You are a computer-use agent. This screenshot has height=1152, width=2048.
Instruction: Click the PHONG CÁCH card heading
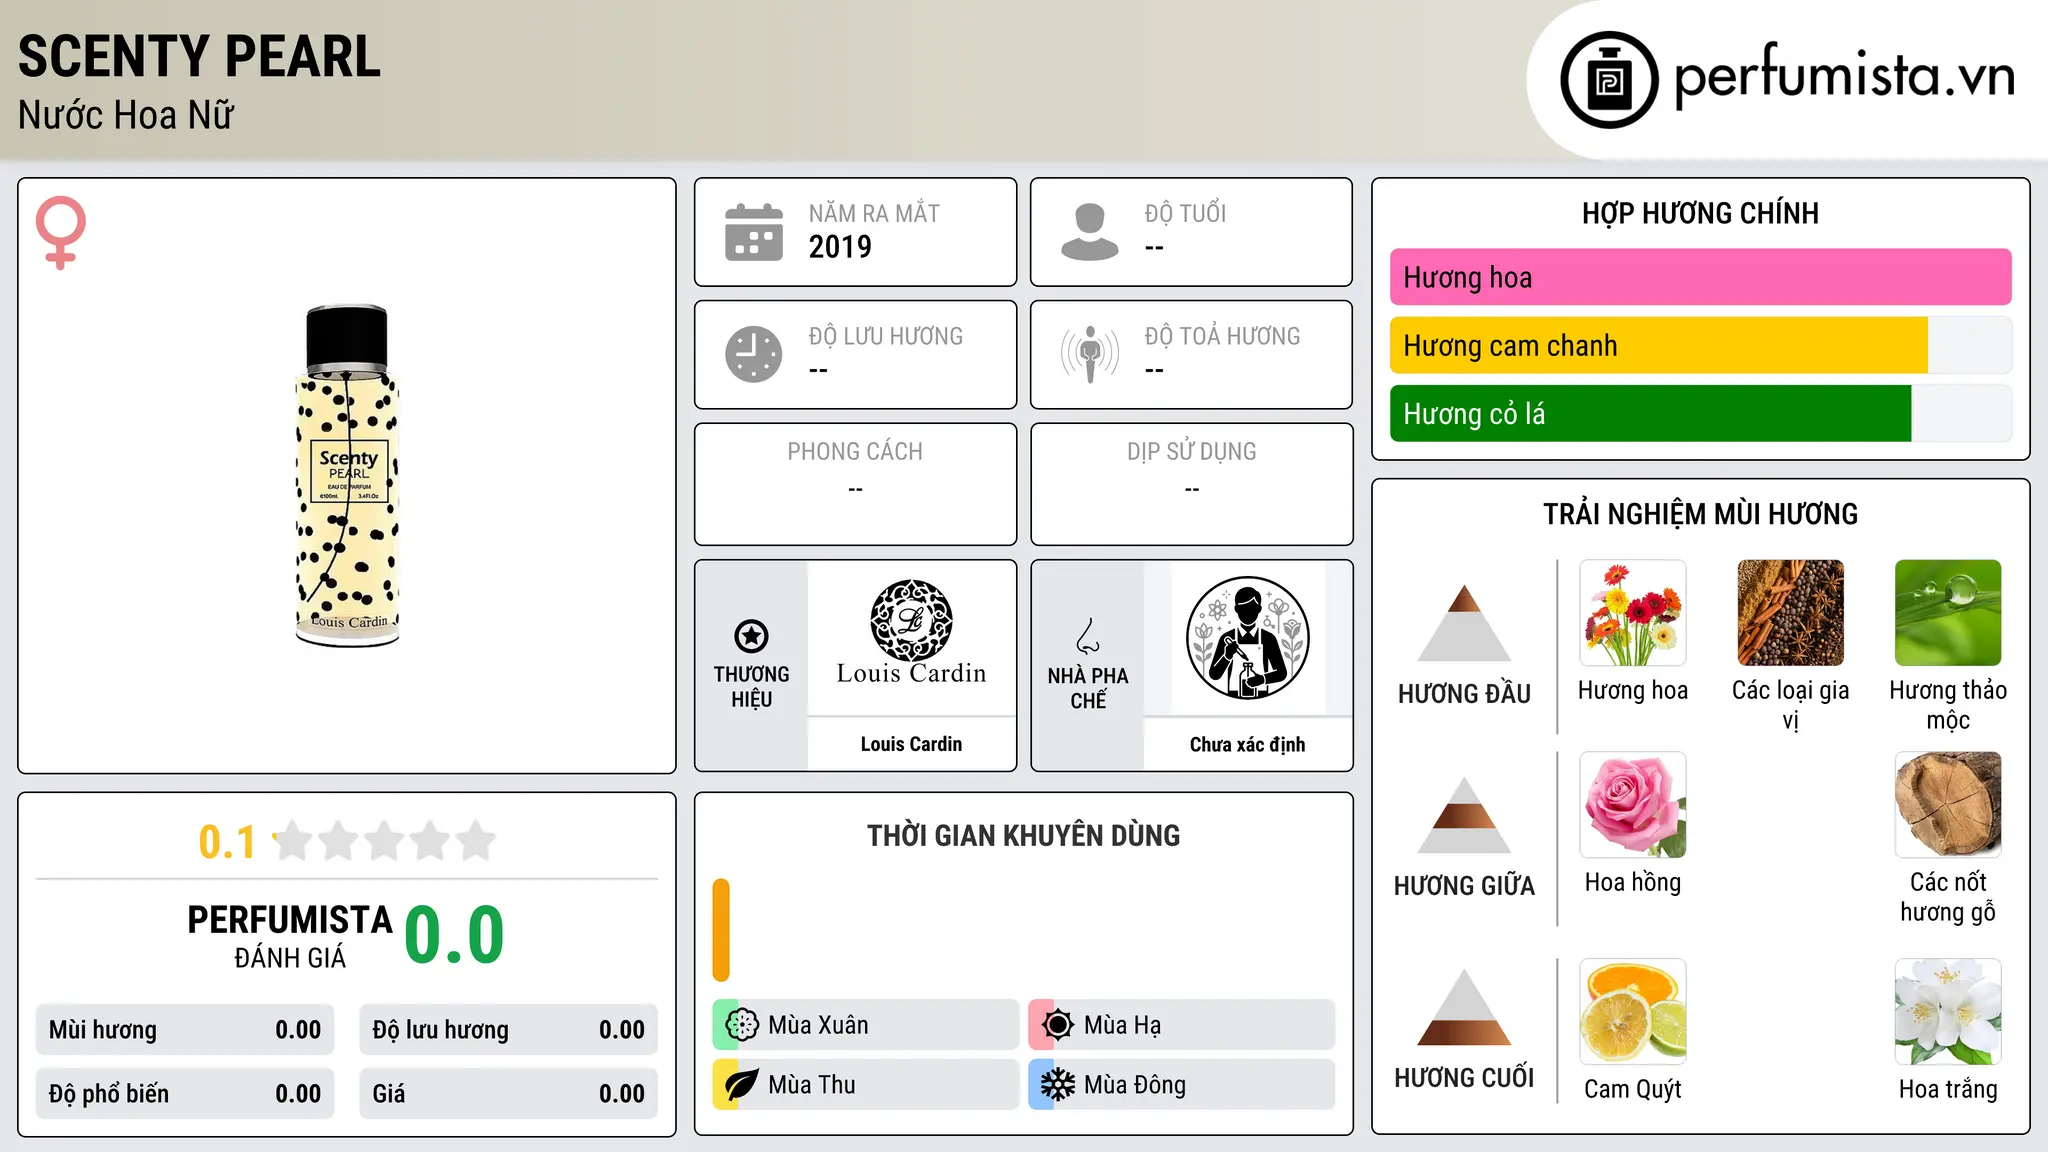click(x=855, y=452)
